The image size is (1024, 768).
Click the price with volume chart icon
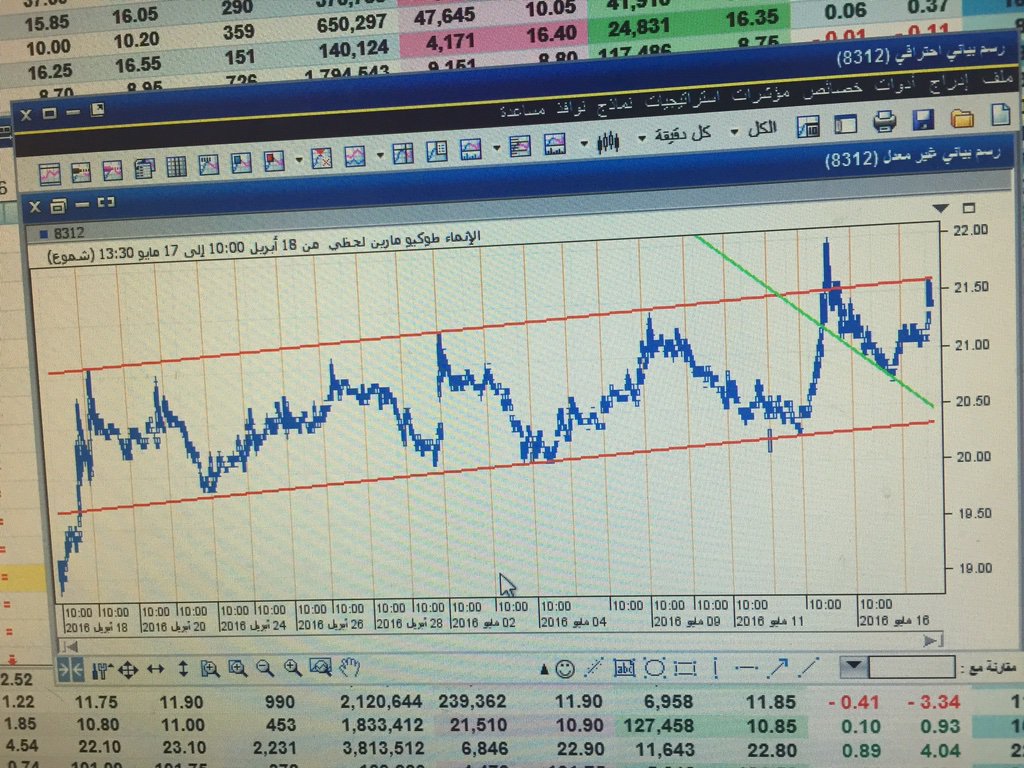(554, 144)
